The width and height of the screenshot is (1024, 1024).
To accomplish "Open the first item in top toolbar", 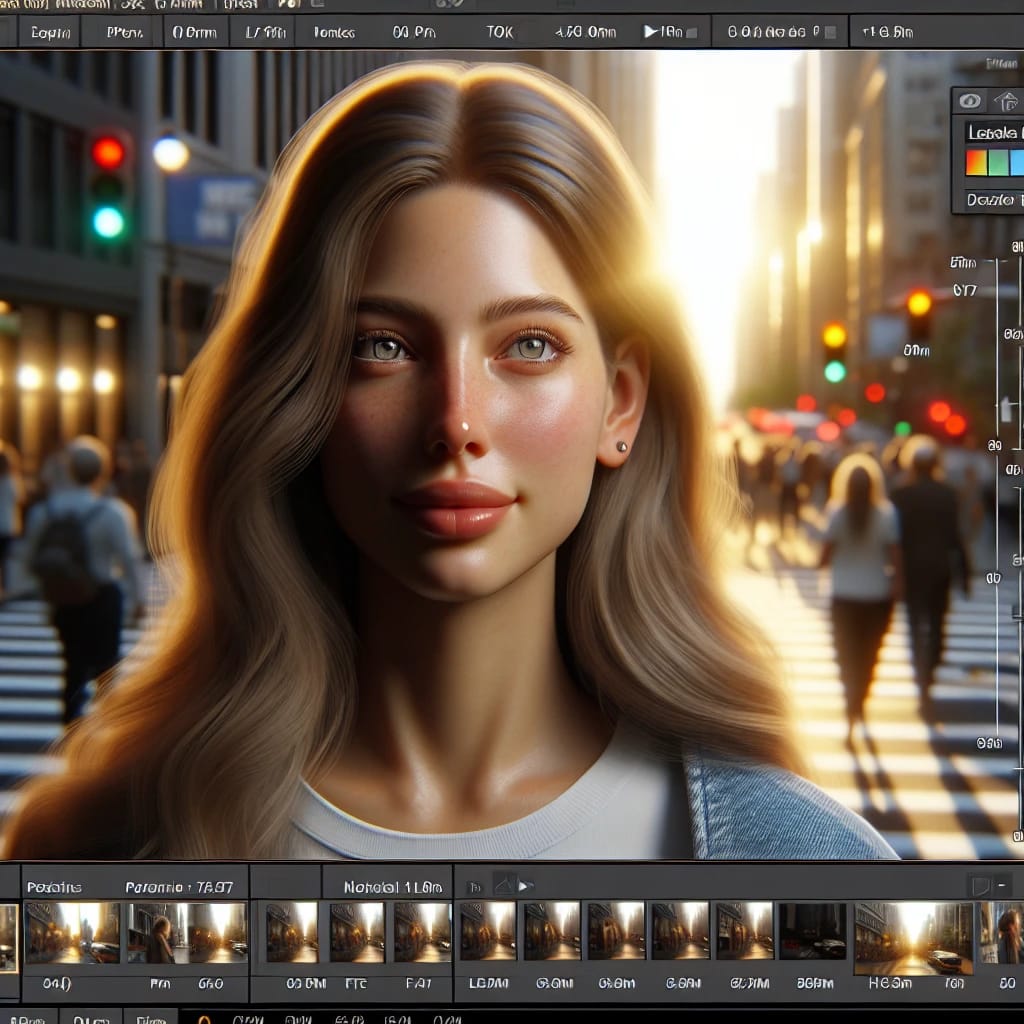I will click(50, 32).
